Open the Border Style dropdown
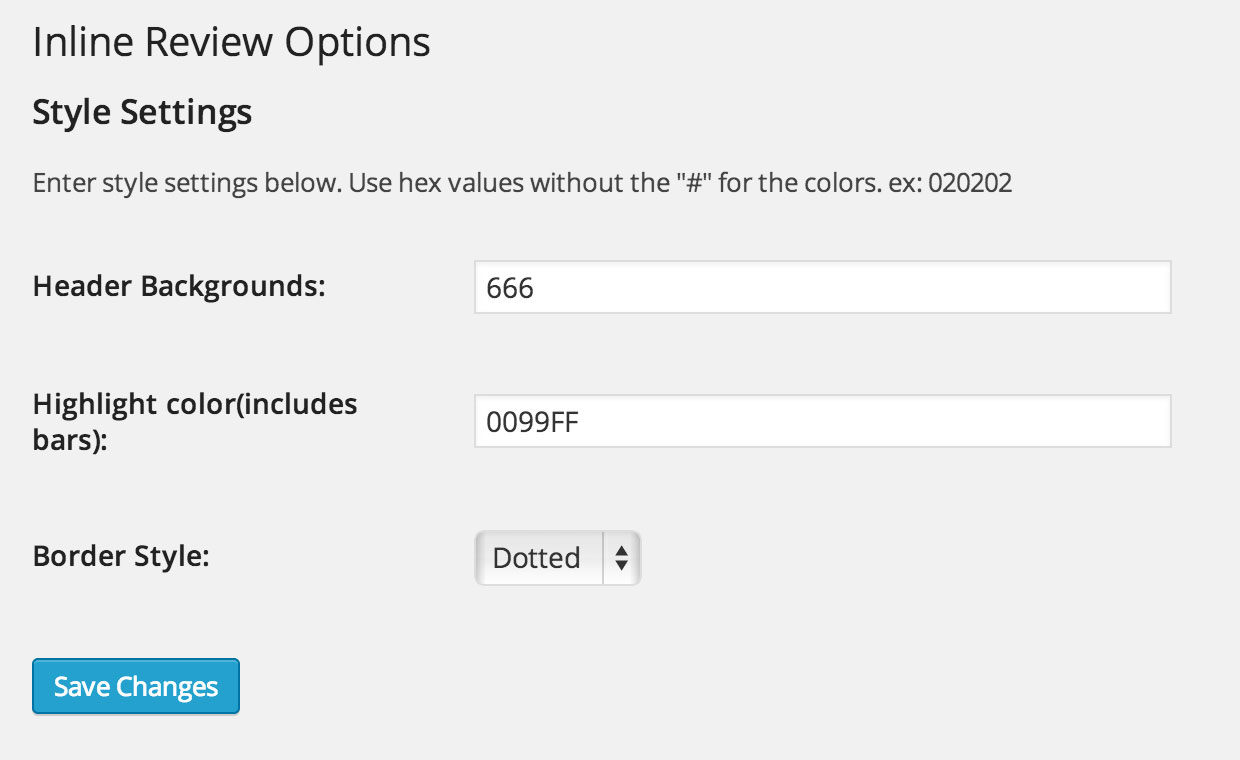This screenshot has height=760, width=1240. click(557, 557)
